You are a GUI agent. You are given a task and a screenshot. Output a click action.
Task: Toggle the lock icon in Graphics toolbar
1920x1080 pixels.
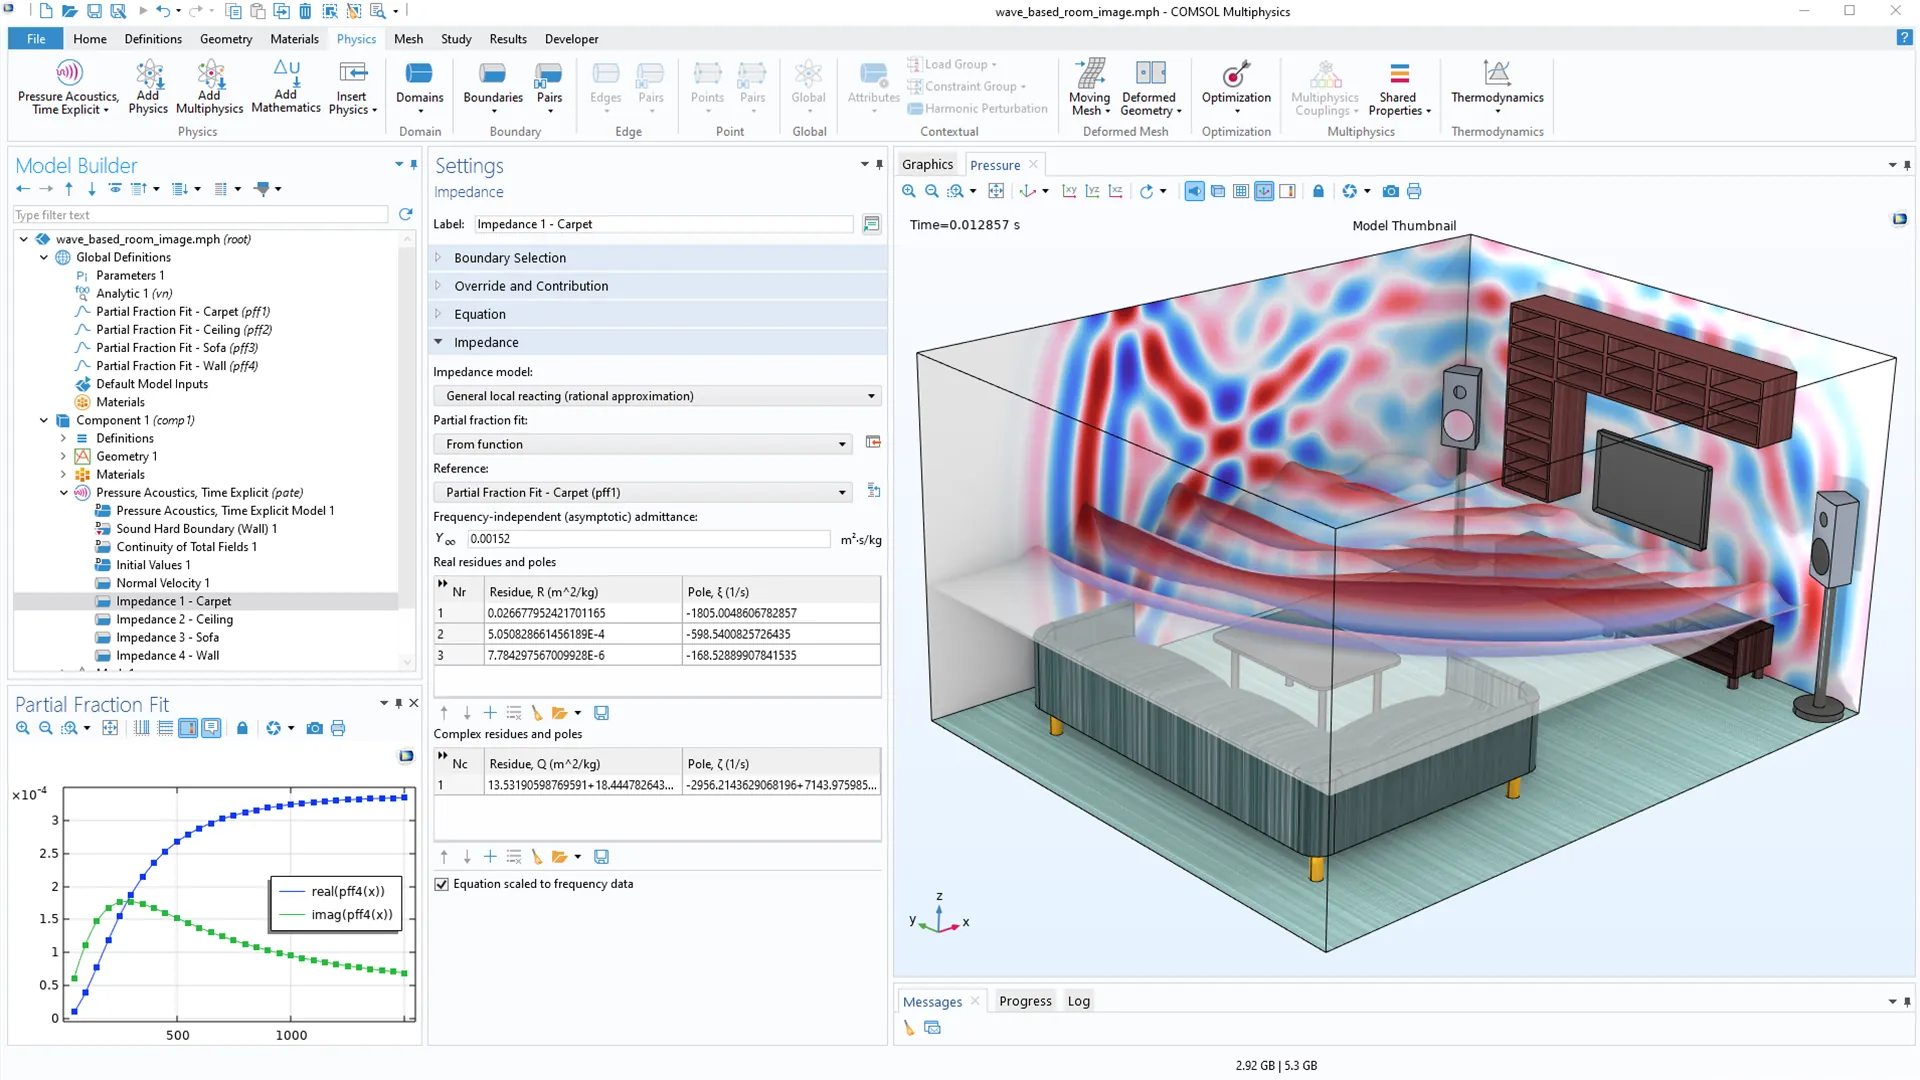point(1318,191)
